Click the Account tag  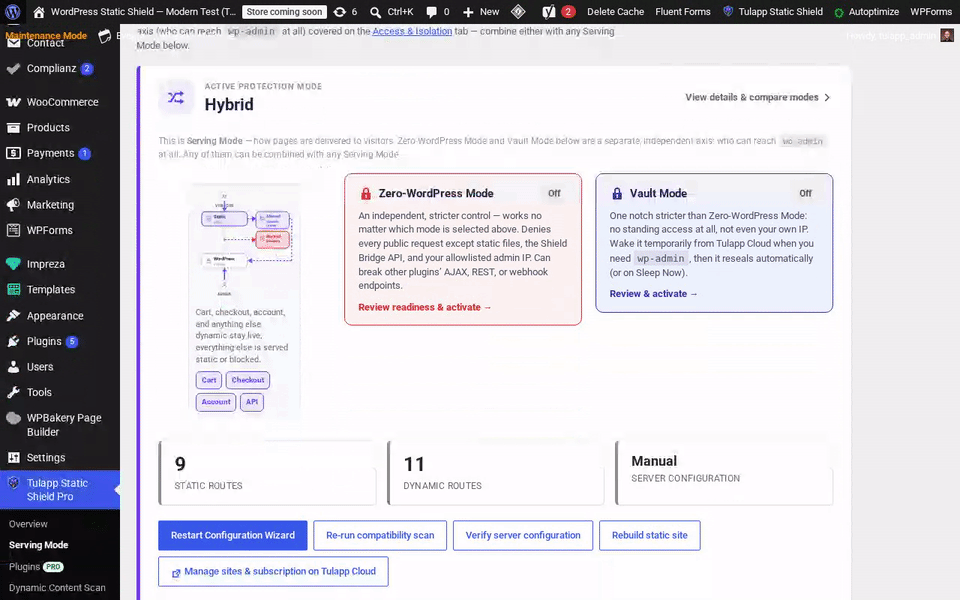click(216, 402)
